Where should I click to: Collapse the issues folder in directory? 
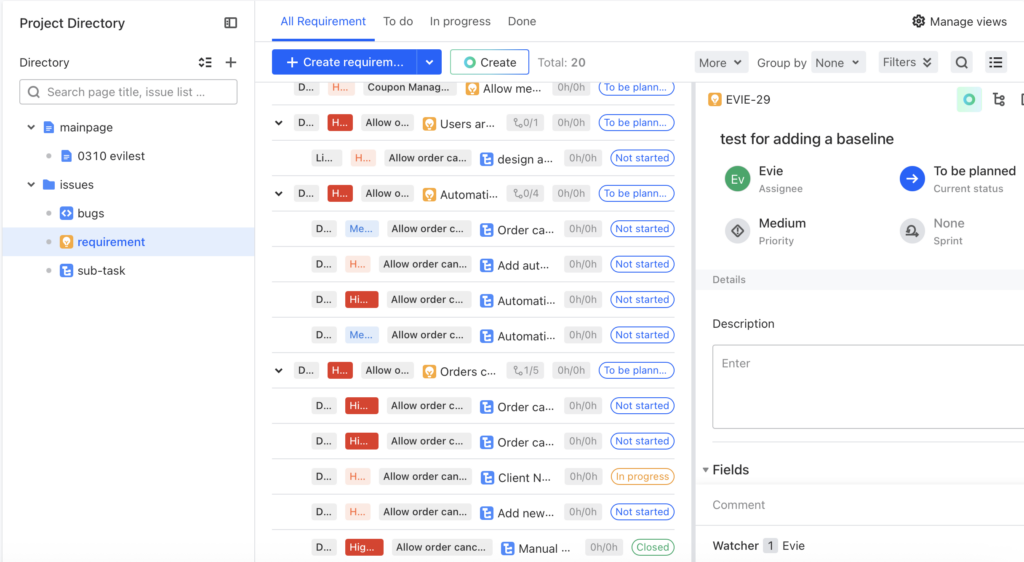point(32,185)
